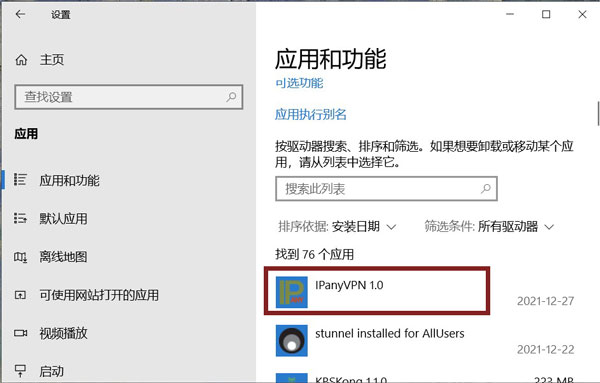This screenshot has width=600, height=383.
Task: Open the 主页 home icon
Action: tap(21, 60)
